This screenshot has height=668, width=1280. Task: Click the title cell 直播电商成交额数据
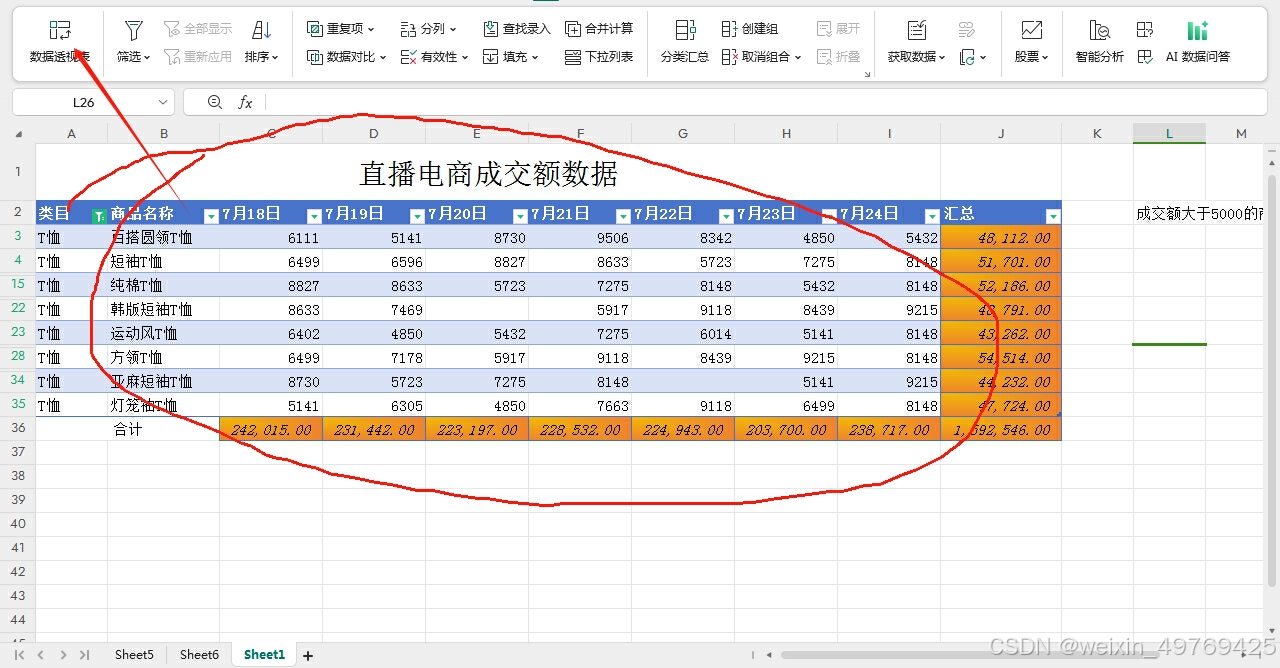[488, 172]
